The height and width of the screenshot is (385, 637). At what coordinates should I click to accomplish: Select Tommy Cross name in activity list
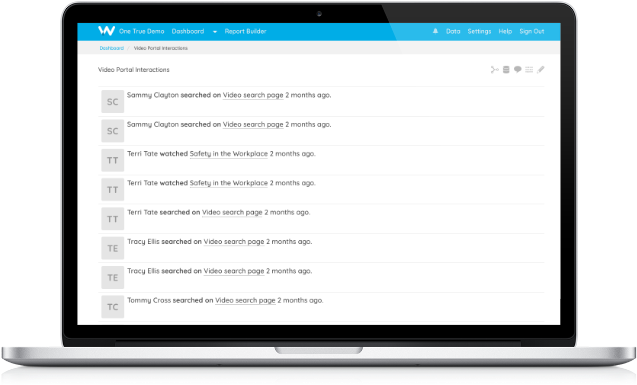[x=149, y=301]
